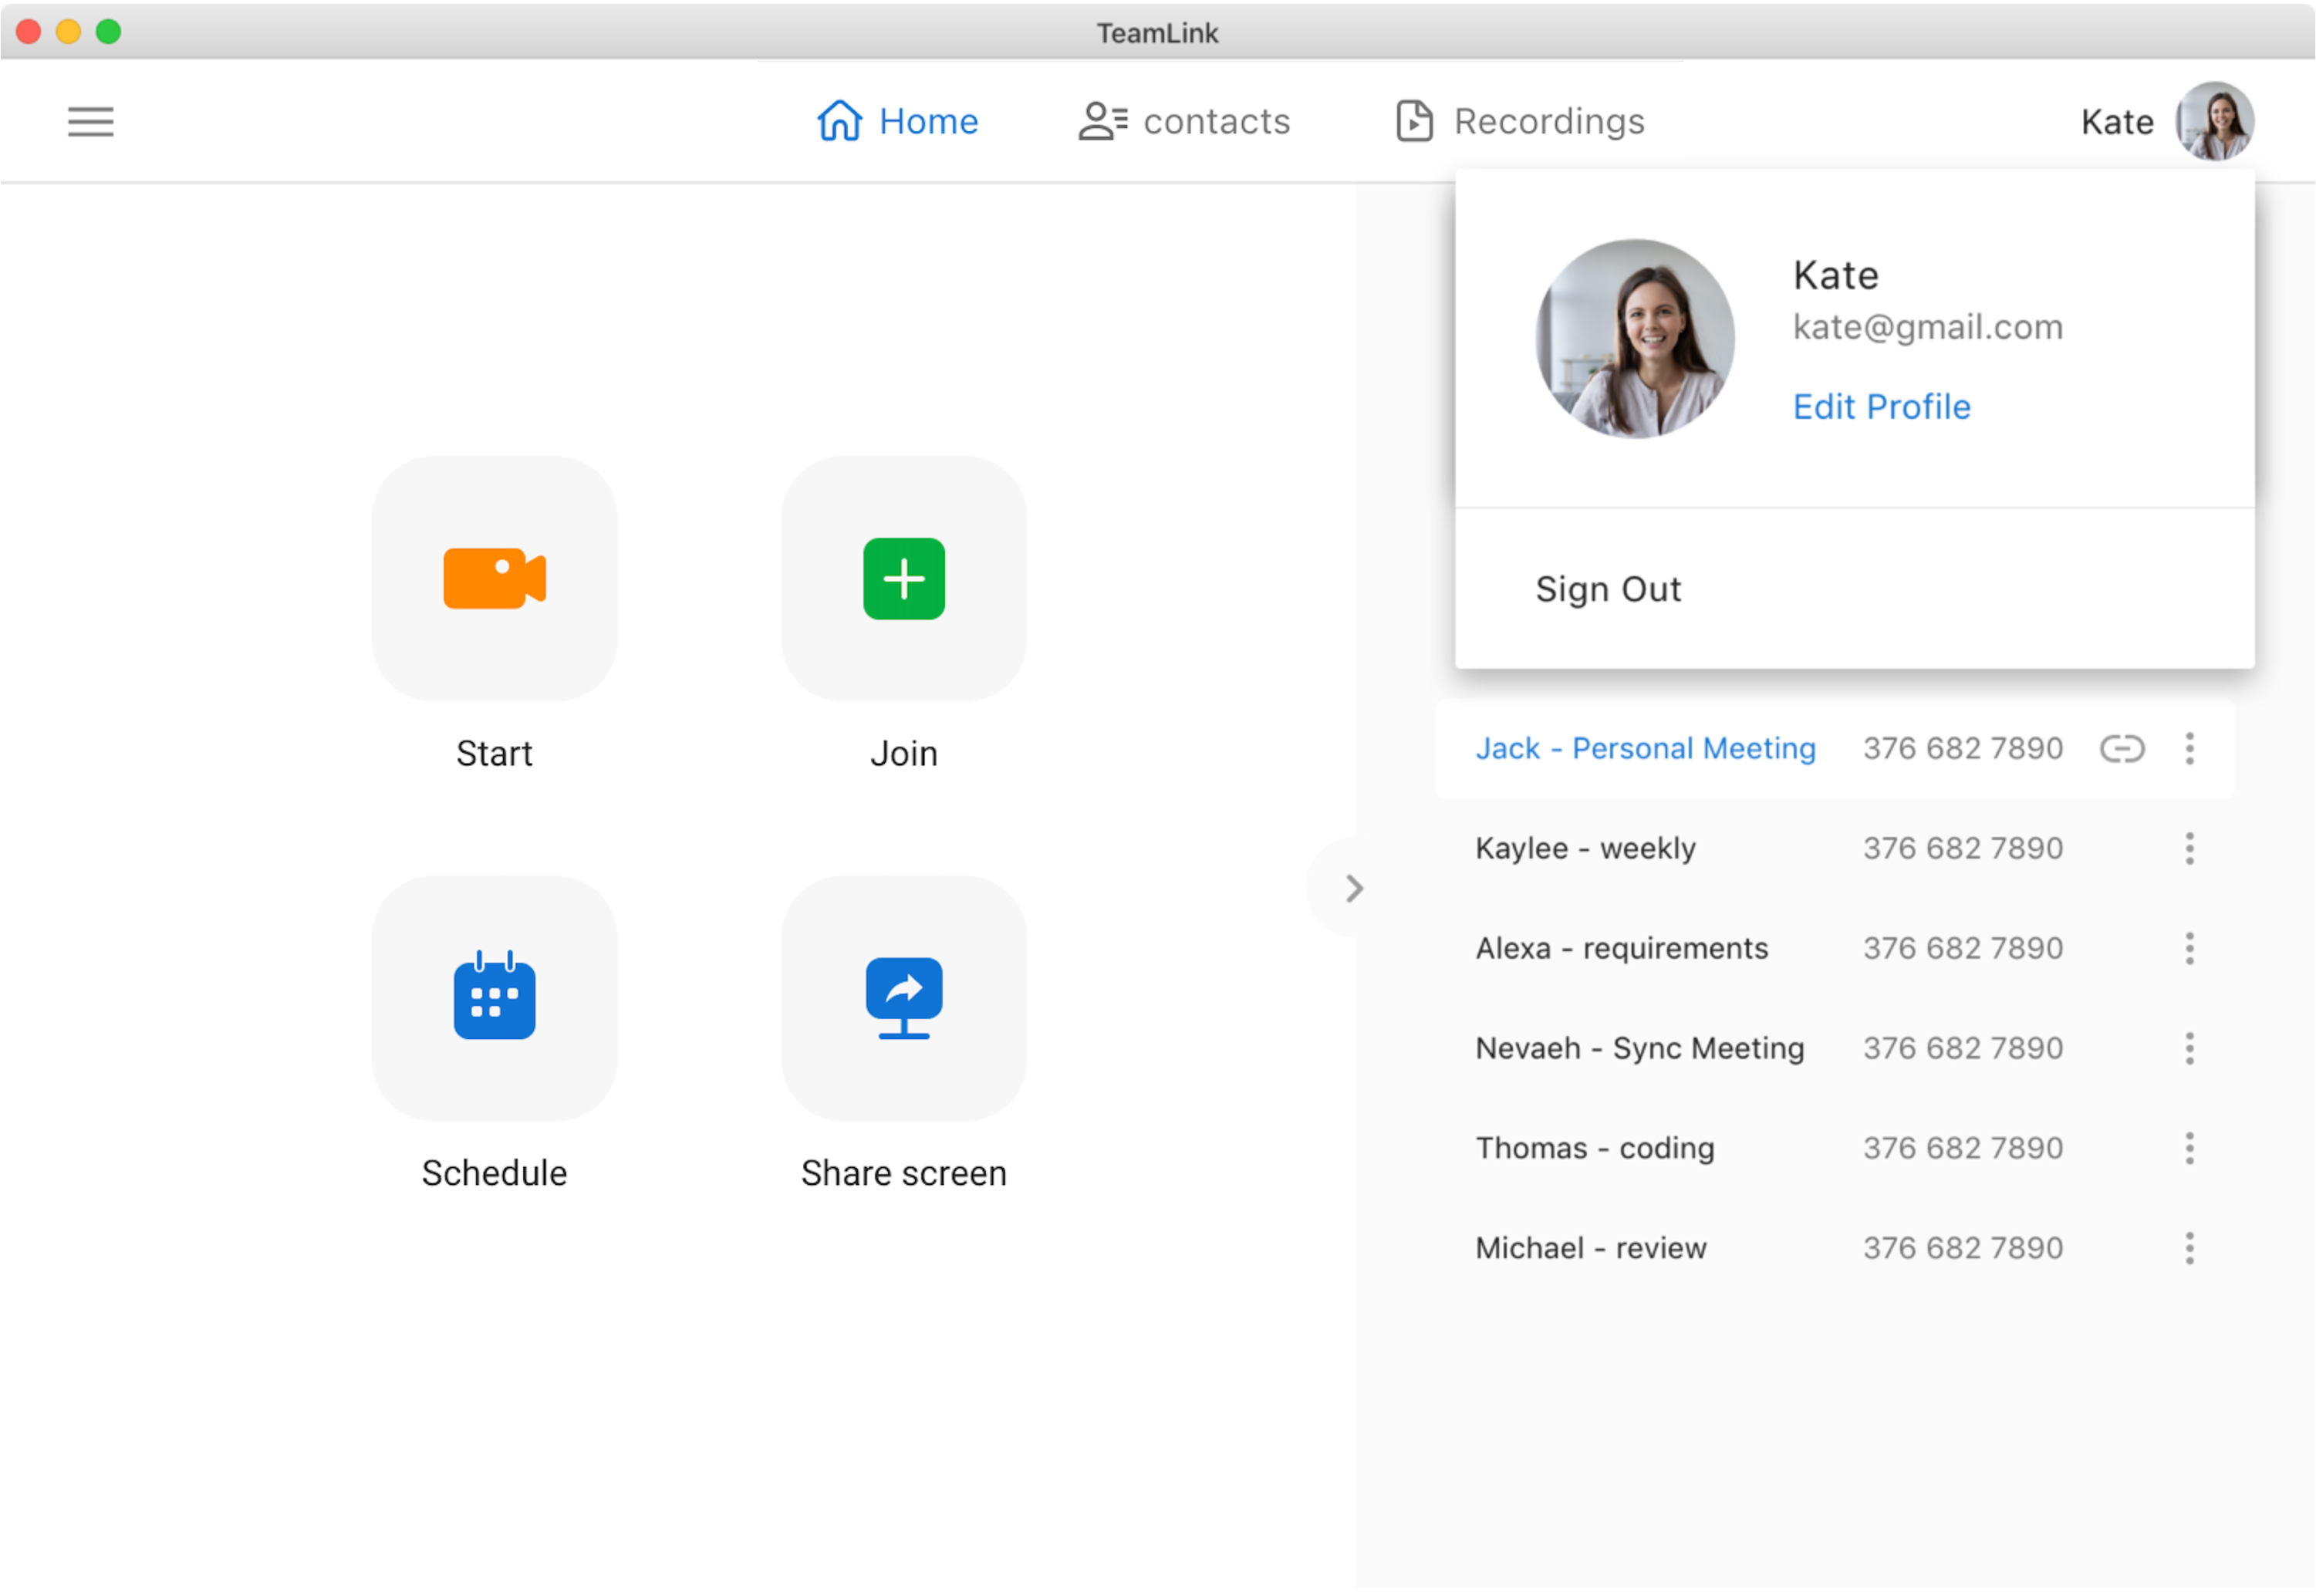Click the contacts person icon

point(1102,121)
